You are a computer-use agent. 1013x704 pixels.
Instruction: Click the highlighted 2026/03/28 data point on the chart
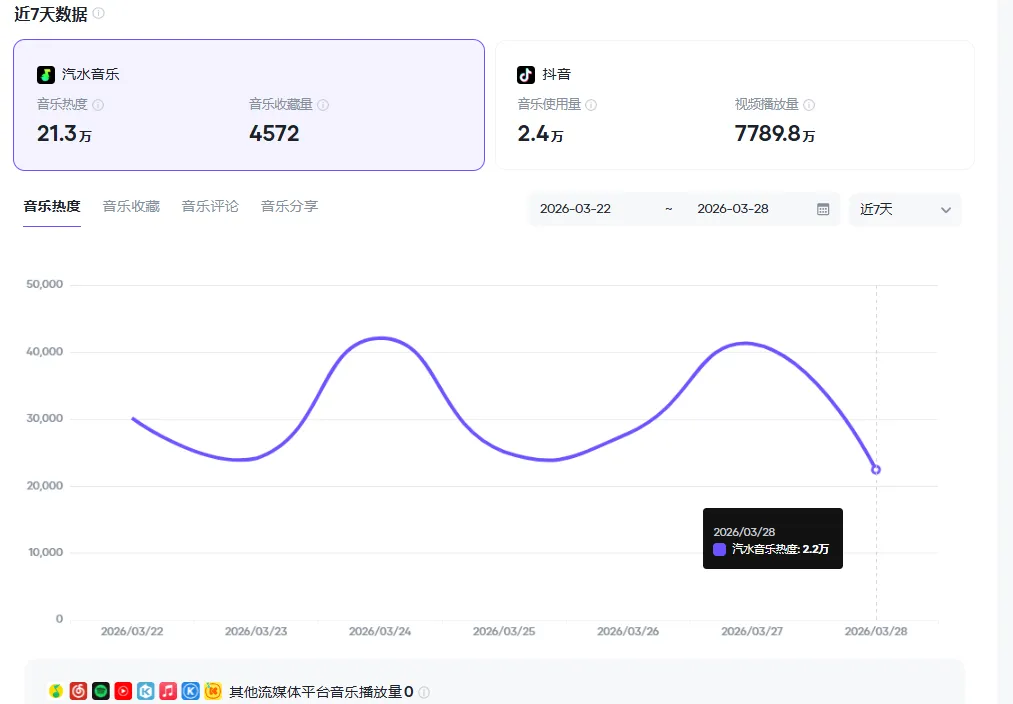pyautogui.click(x=876, y=468)
